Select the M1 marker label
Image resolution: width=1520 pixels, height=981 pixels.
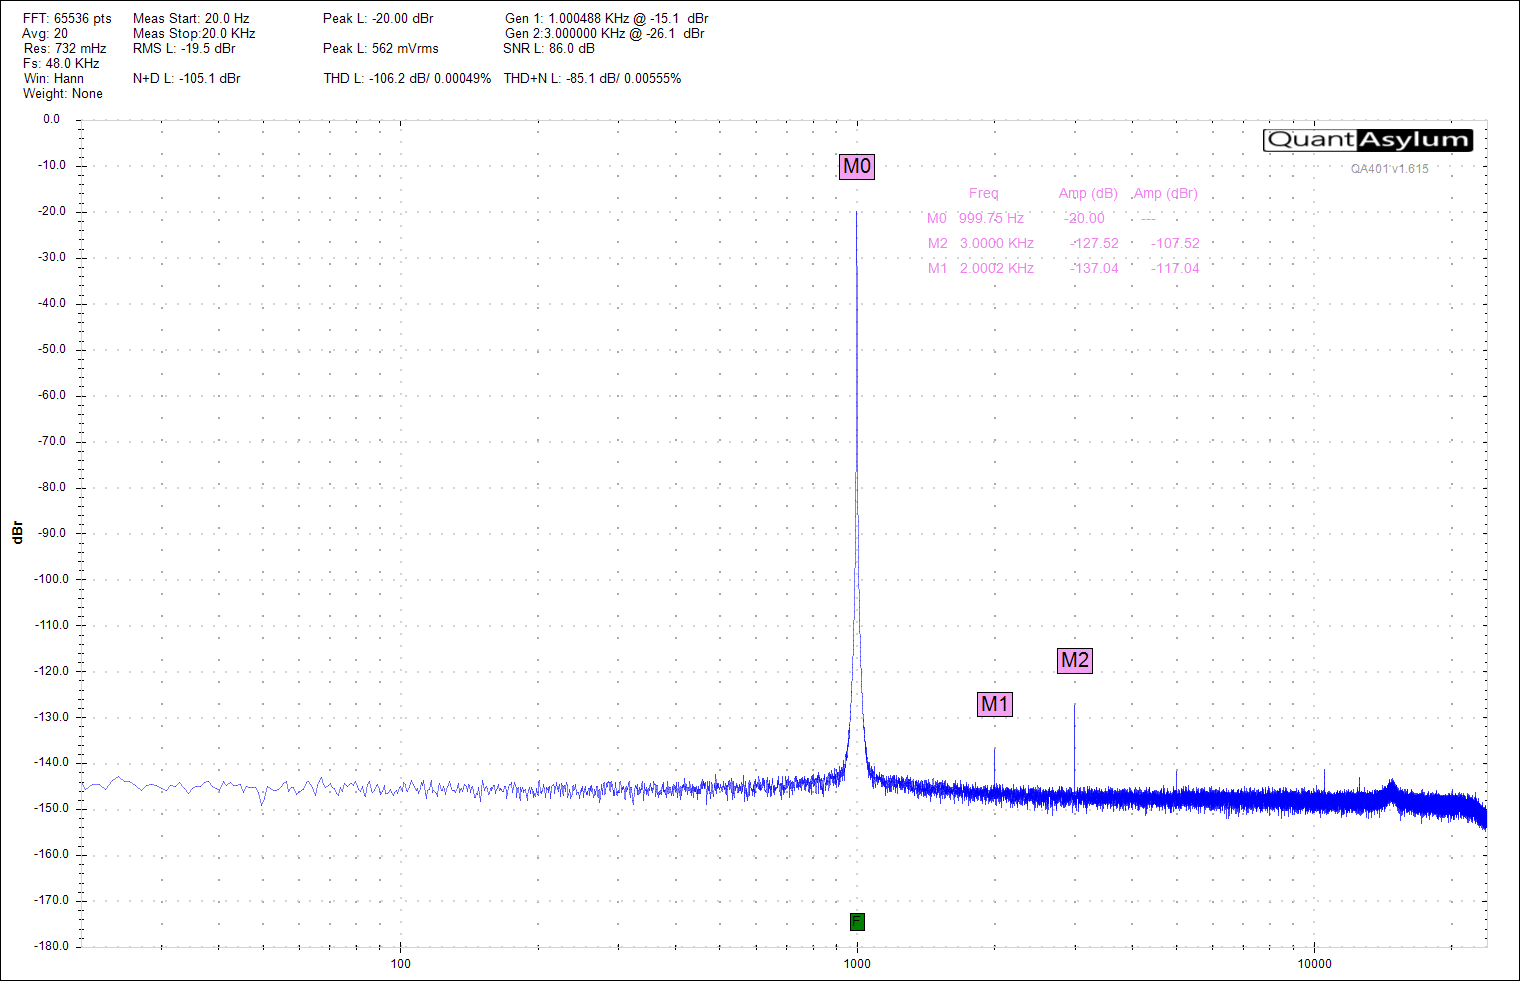[995, 704]
